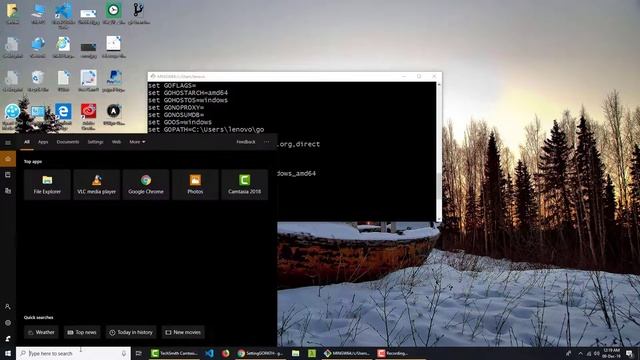Click the microphone icon in search box
Viewport: 640px width, 360px height.
pos(124,353)
